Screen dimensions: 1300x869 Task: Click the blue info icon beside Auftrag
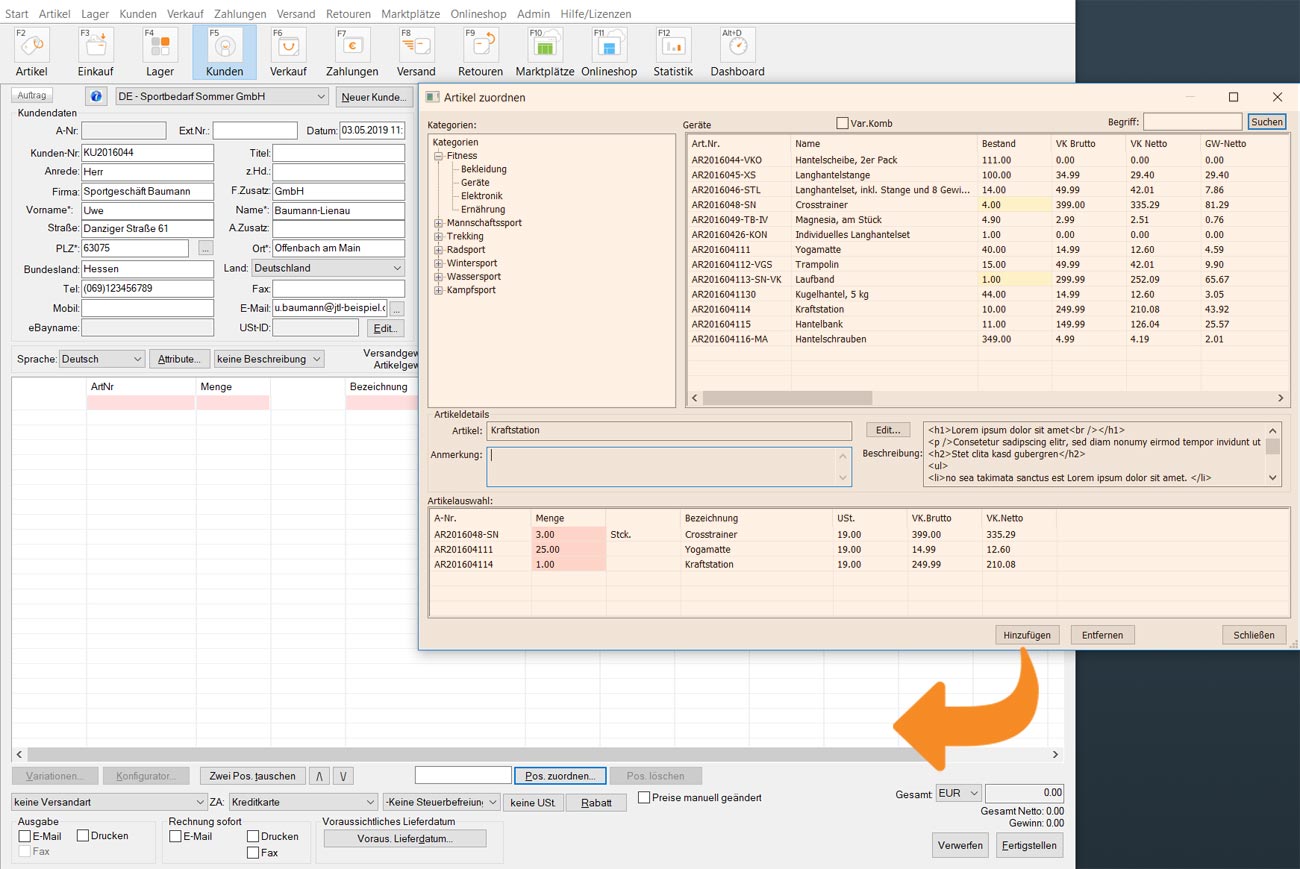[96, 96]
